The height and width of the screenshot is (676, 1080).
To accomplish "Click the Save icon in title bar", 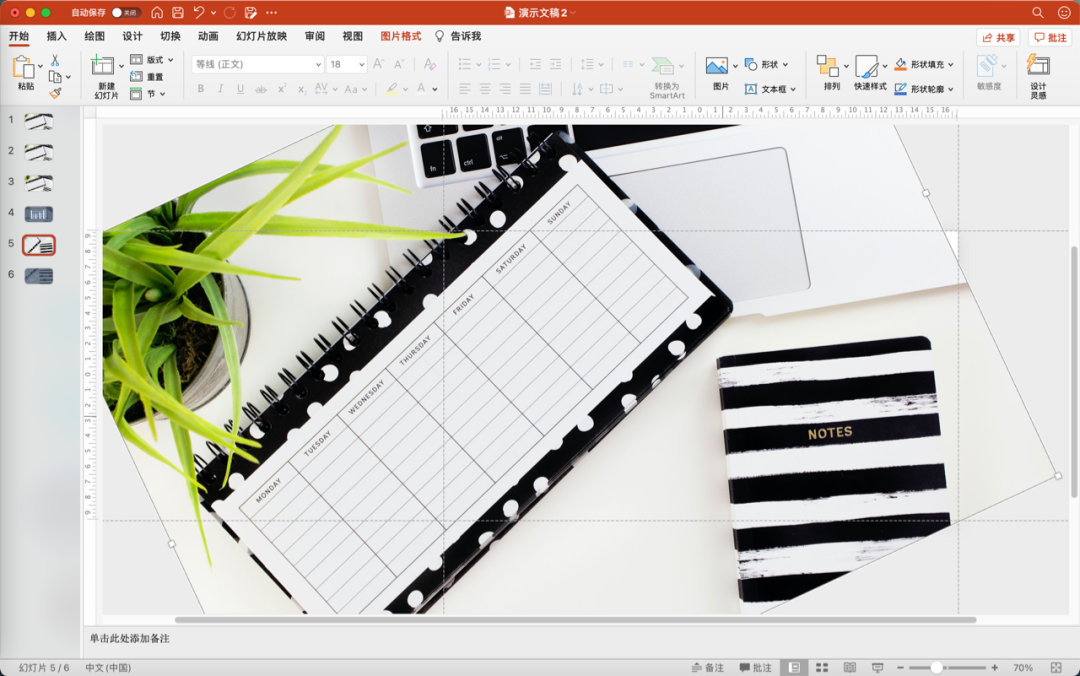I will coord(178,12).
